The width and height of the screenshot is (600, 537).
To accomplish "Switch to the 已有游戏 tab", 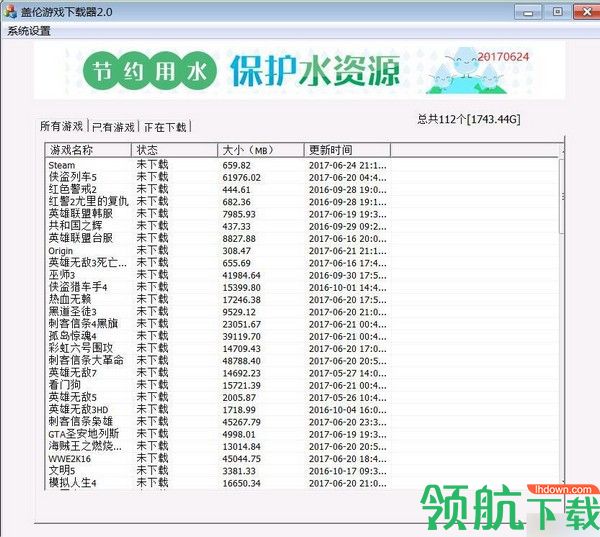I will coord(114,127).
